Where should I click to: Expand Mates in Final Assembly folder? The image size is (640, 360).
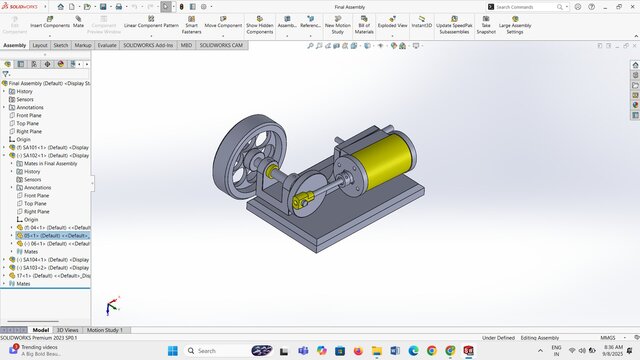[12, 164]
